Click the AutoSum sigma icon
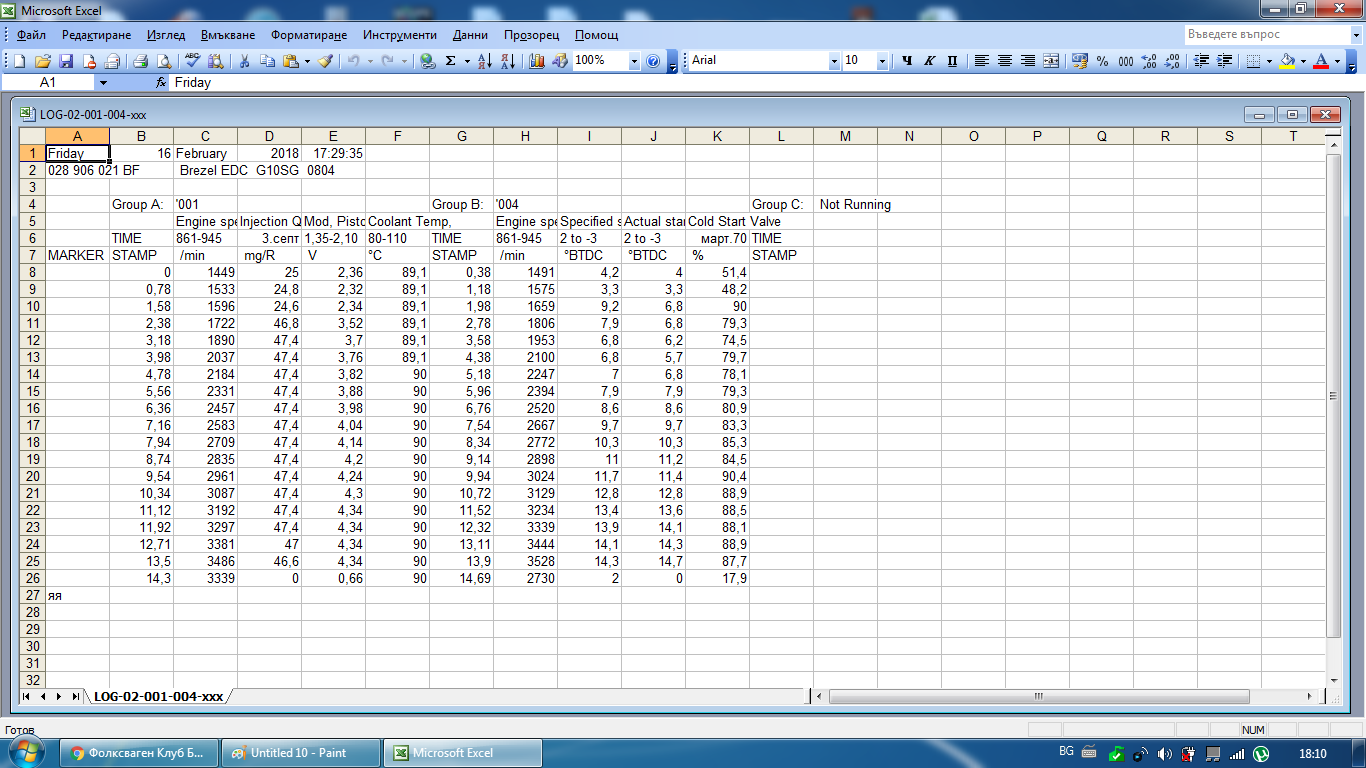 click(x=451, y=61)
